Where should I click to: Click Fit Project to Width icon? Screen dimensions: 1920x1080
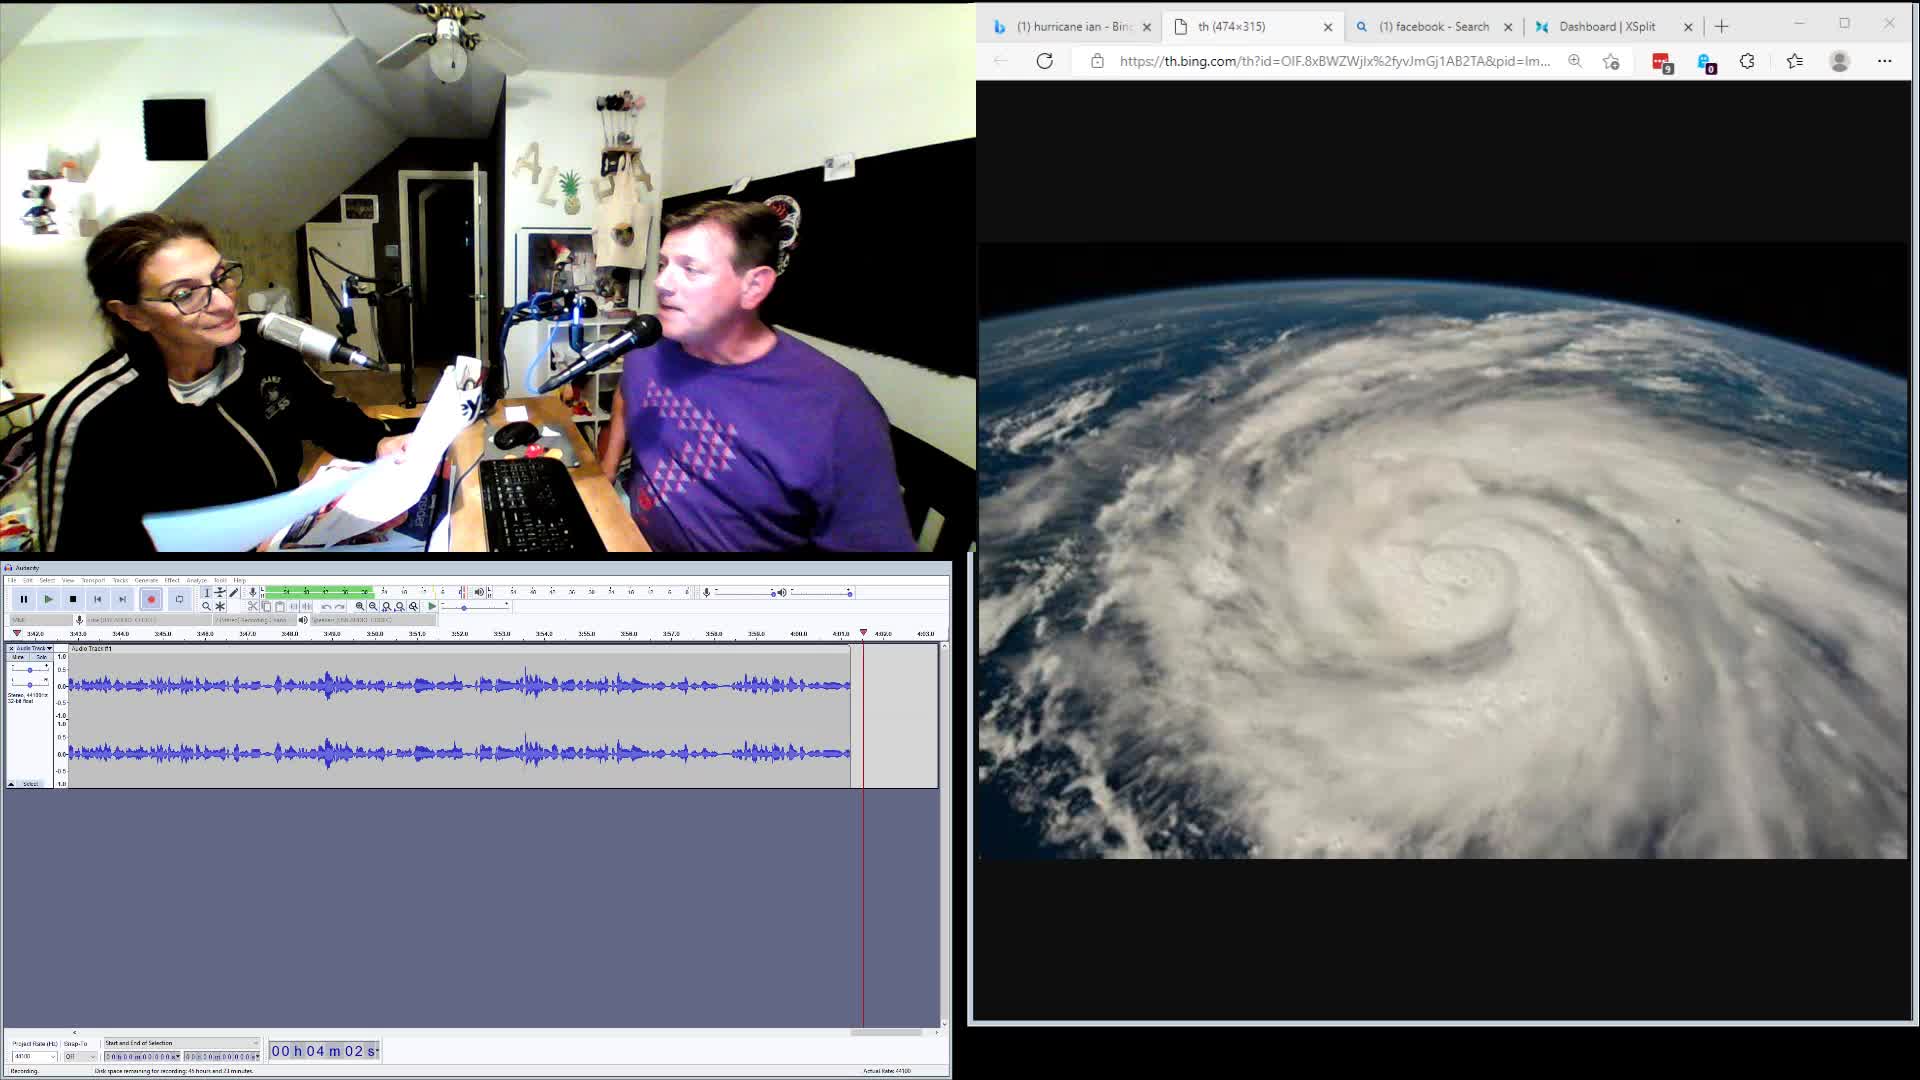[400, 606]
